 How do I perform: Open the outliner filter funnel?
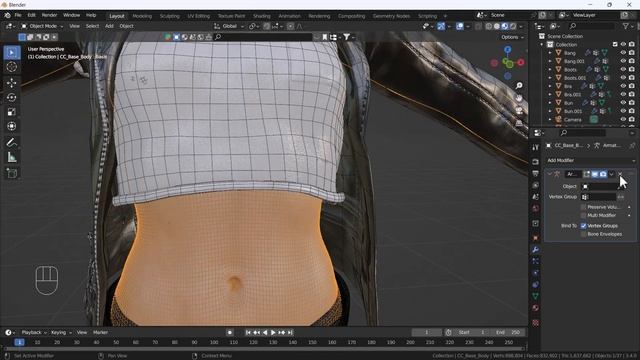pos(626,26)
